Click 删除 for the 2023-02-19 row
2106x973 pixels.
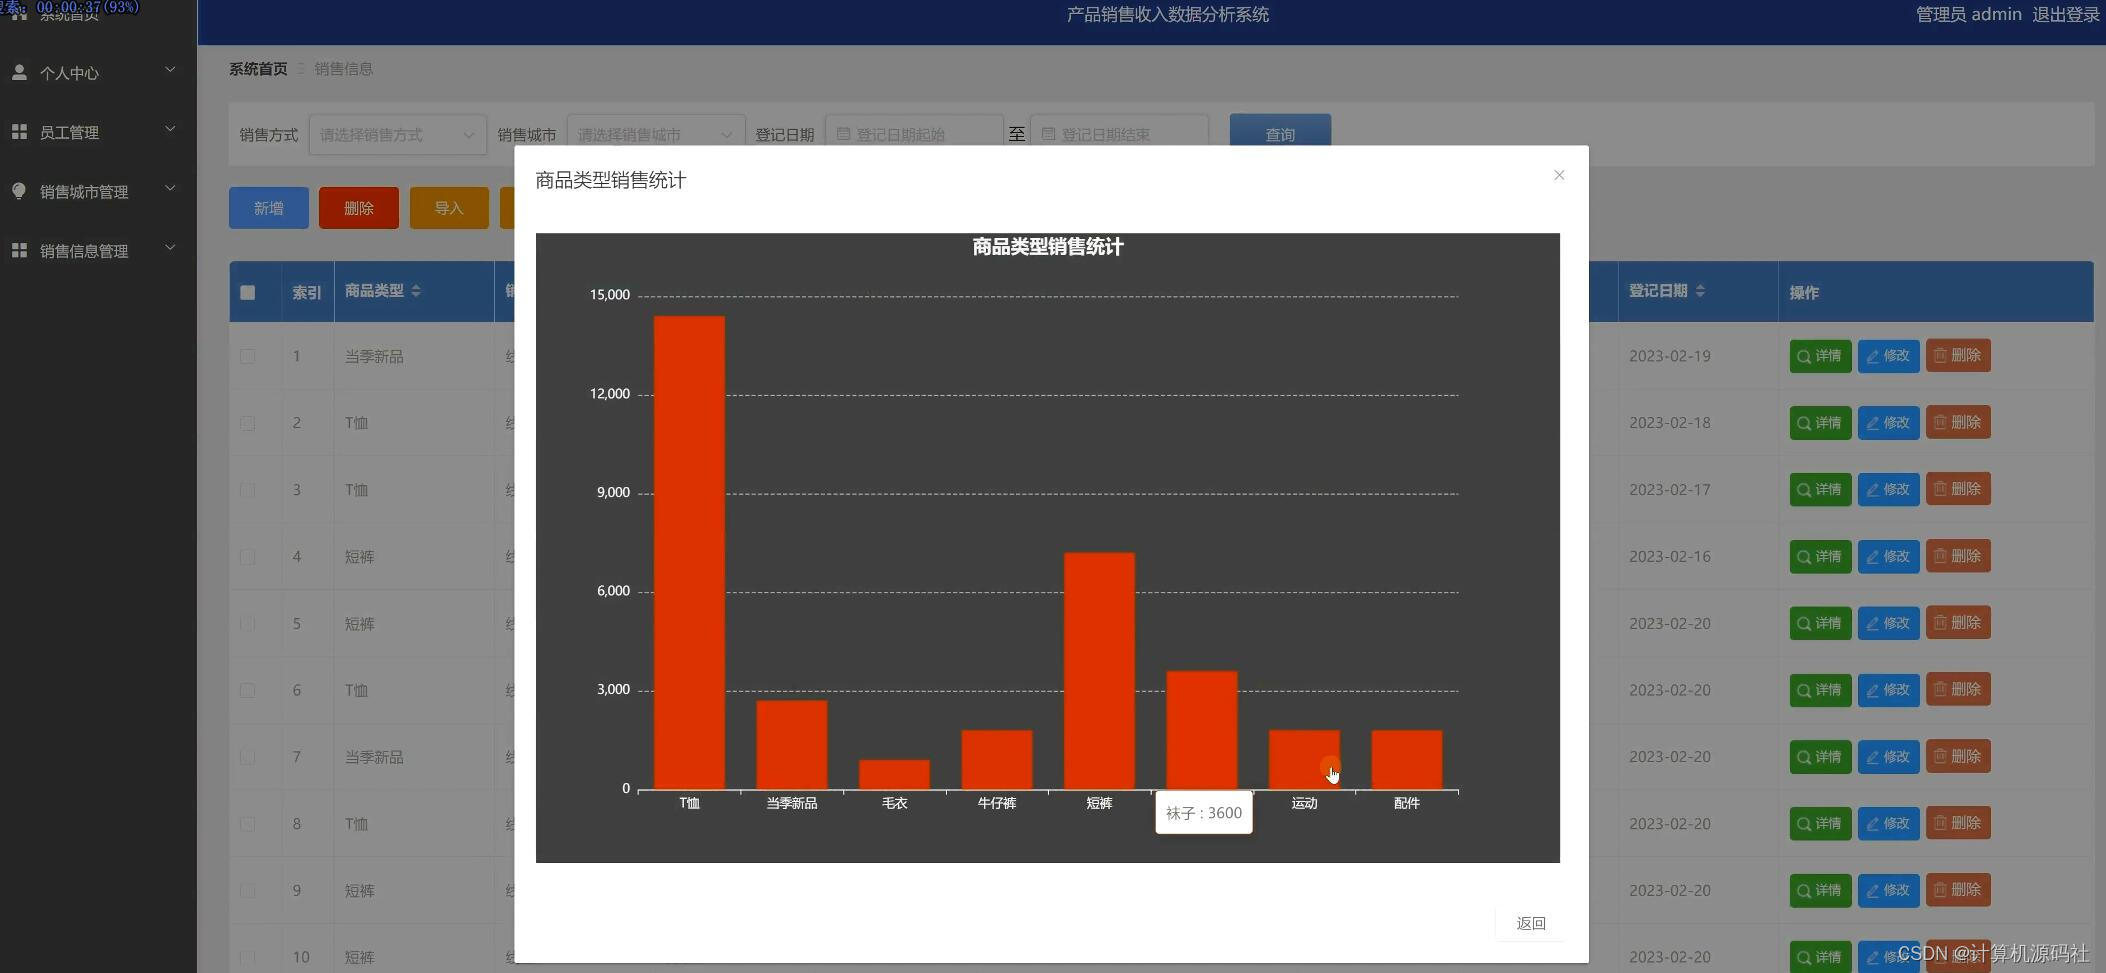[1958, 356]
